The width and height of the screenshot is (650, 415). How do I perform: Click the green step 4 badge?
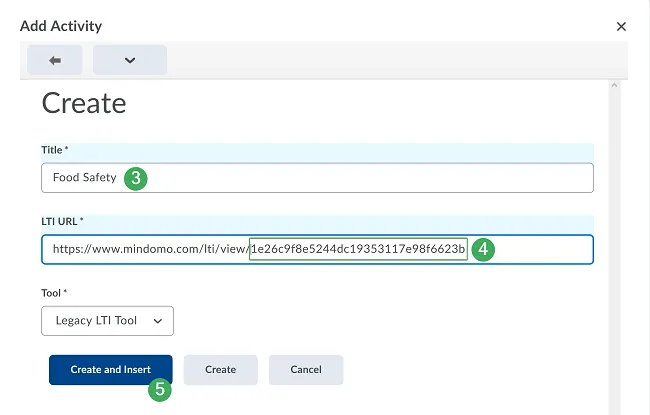(x=484, y=250)
